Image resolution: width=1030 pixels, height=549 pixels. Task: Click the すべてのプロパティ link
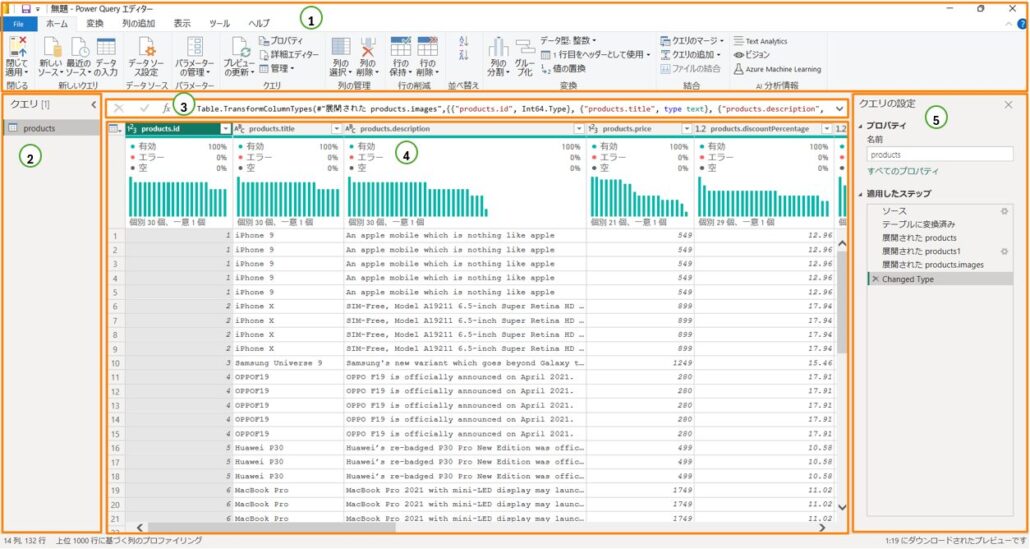[x=901, y=173]
